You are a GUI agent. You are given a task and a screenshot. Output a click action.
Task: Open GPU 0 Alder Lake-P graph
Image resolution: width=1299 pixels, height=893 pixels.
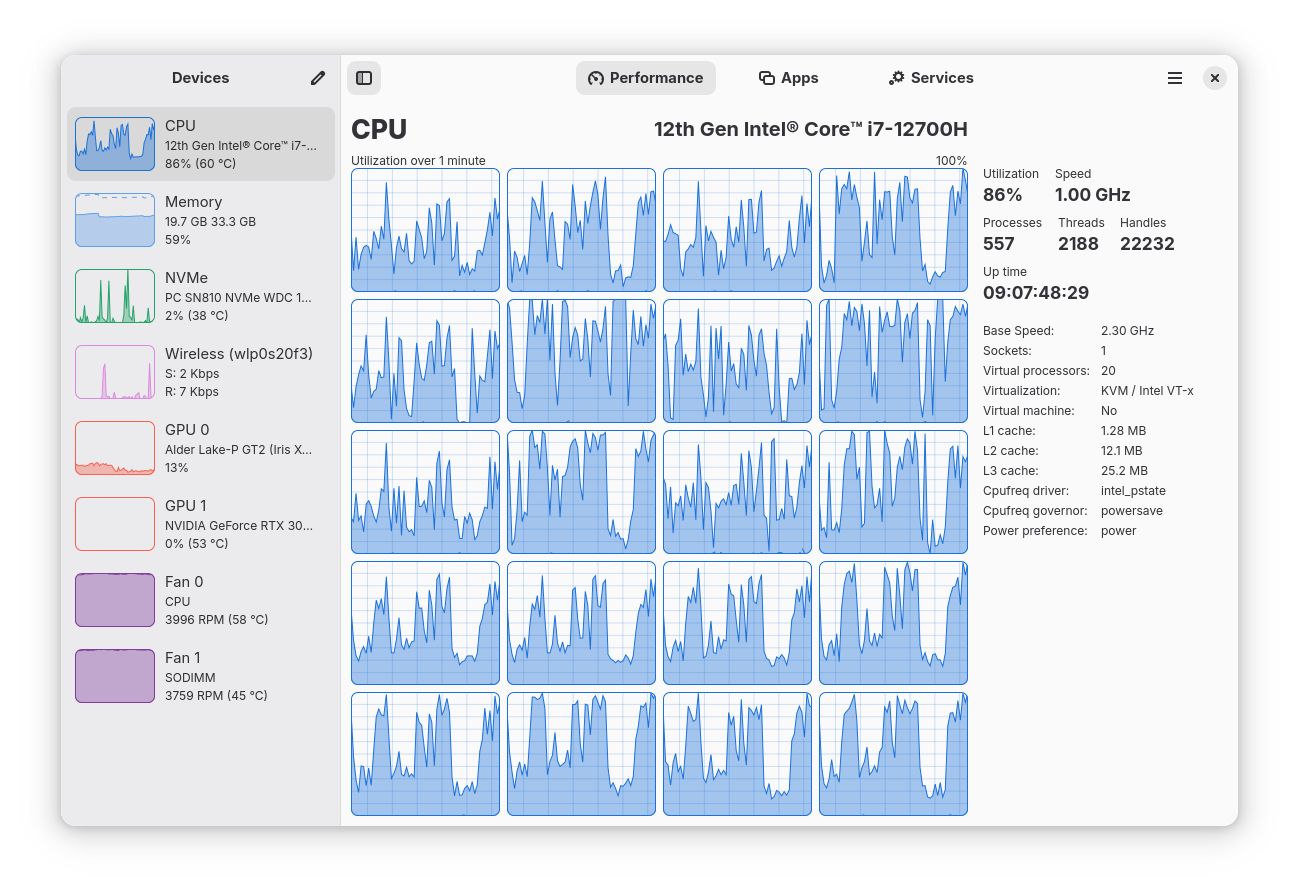115,448
